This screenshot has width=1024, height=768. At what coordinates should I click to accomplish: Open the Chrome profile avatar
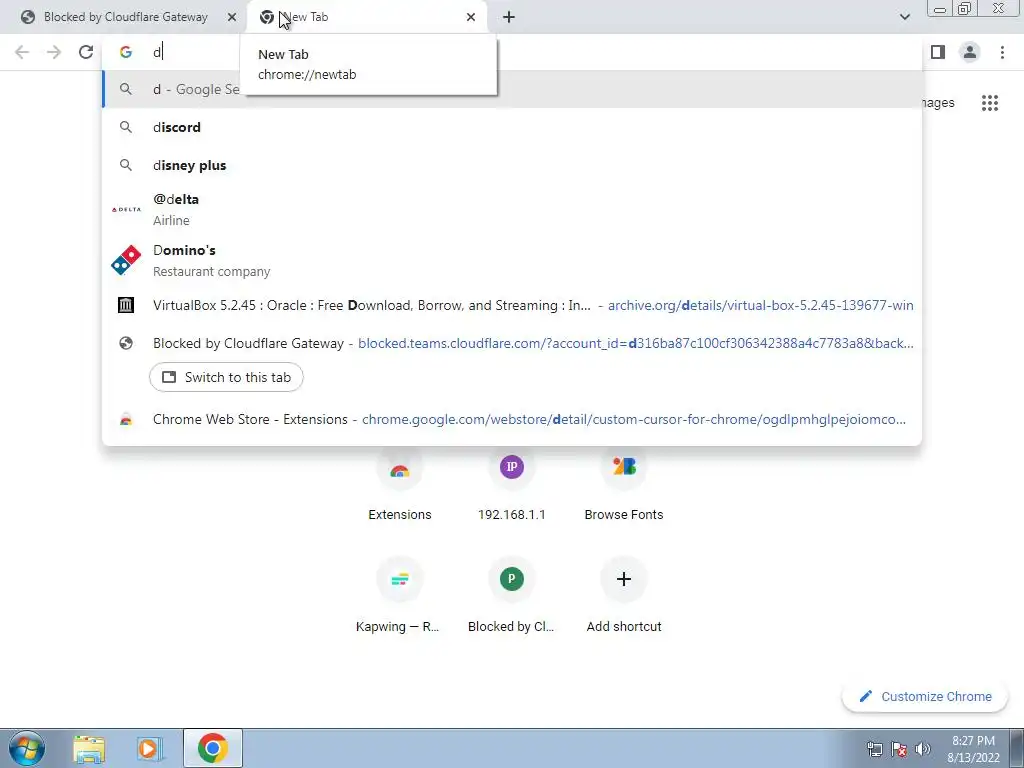coord(970,52)
